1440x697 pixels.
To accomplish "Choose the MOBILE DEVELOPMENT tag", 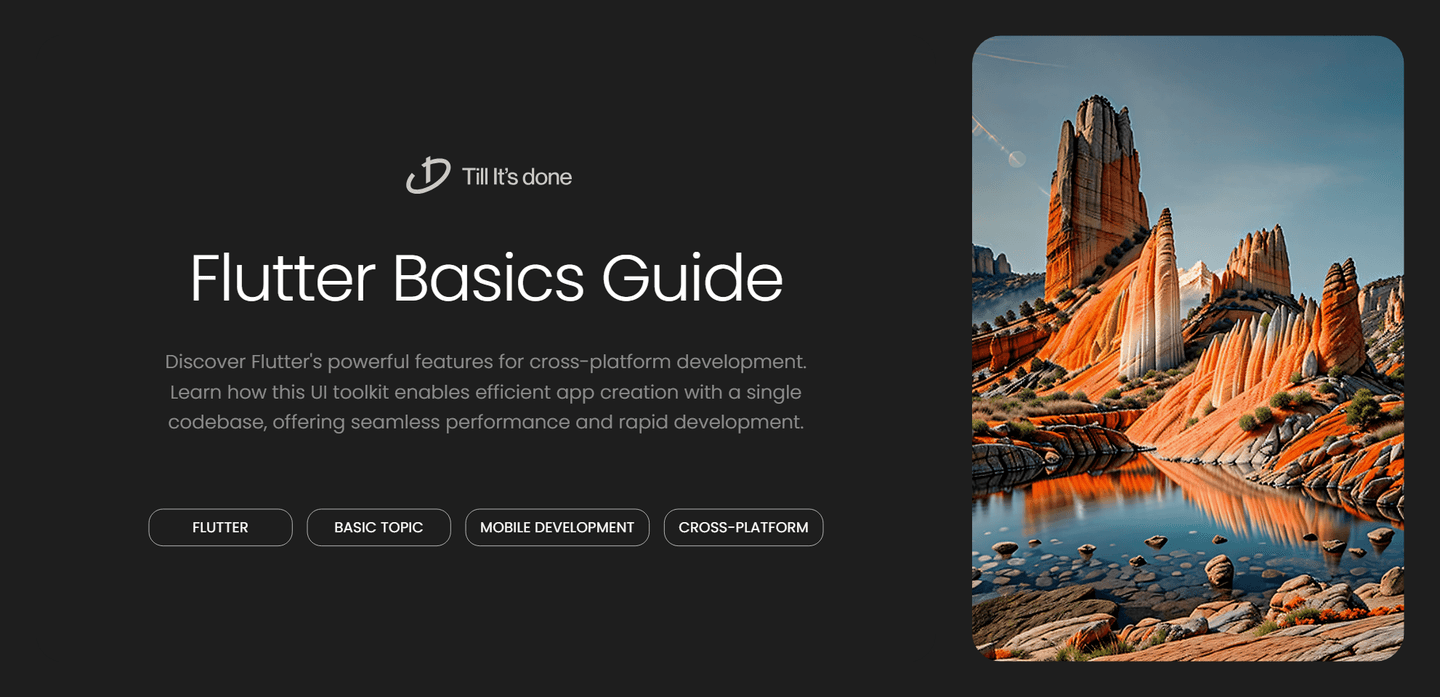I will pyautogui.click(x=557, y=527).
